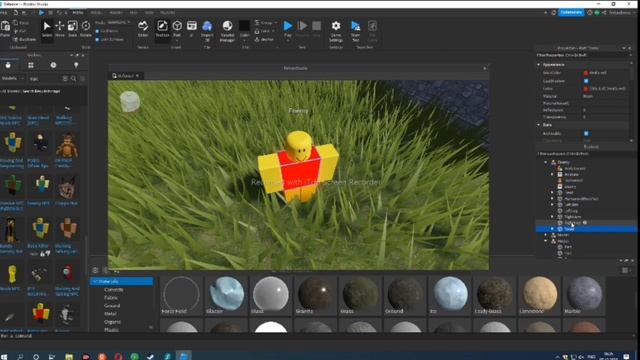Image resolution: width=640 pixels, height=360 pixels.
Task: Switch to the Baseplate viewport tab
Action: tap(125, 76)
